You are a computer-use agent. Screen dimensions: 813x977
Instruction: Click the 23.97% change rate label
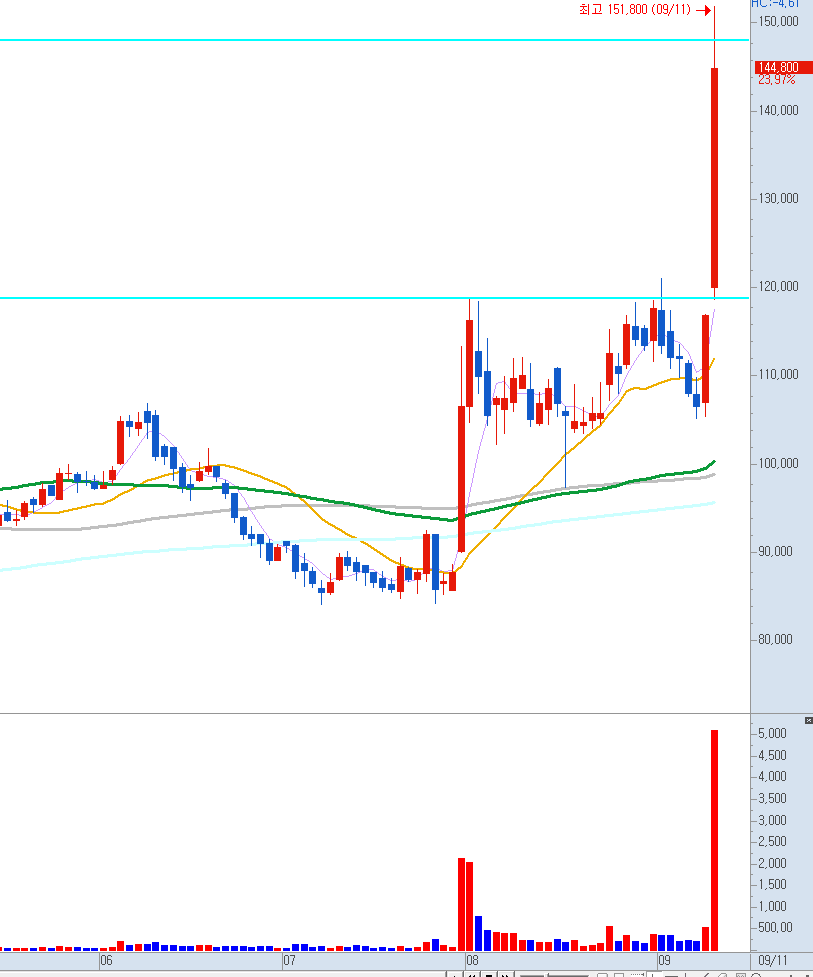pyautogui.click(x=777, y=80)
